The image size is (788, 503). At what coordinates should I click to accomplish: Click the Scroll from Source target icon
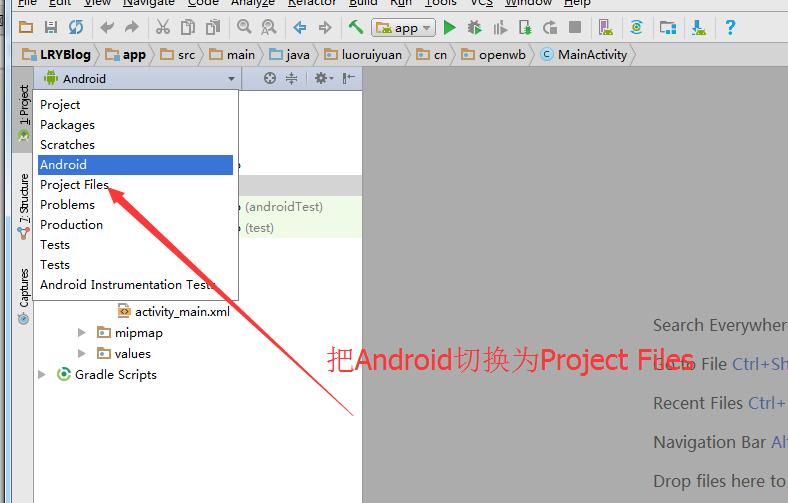[270, 78]
